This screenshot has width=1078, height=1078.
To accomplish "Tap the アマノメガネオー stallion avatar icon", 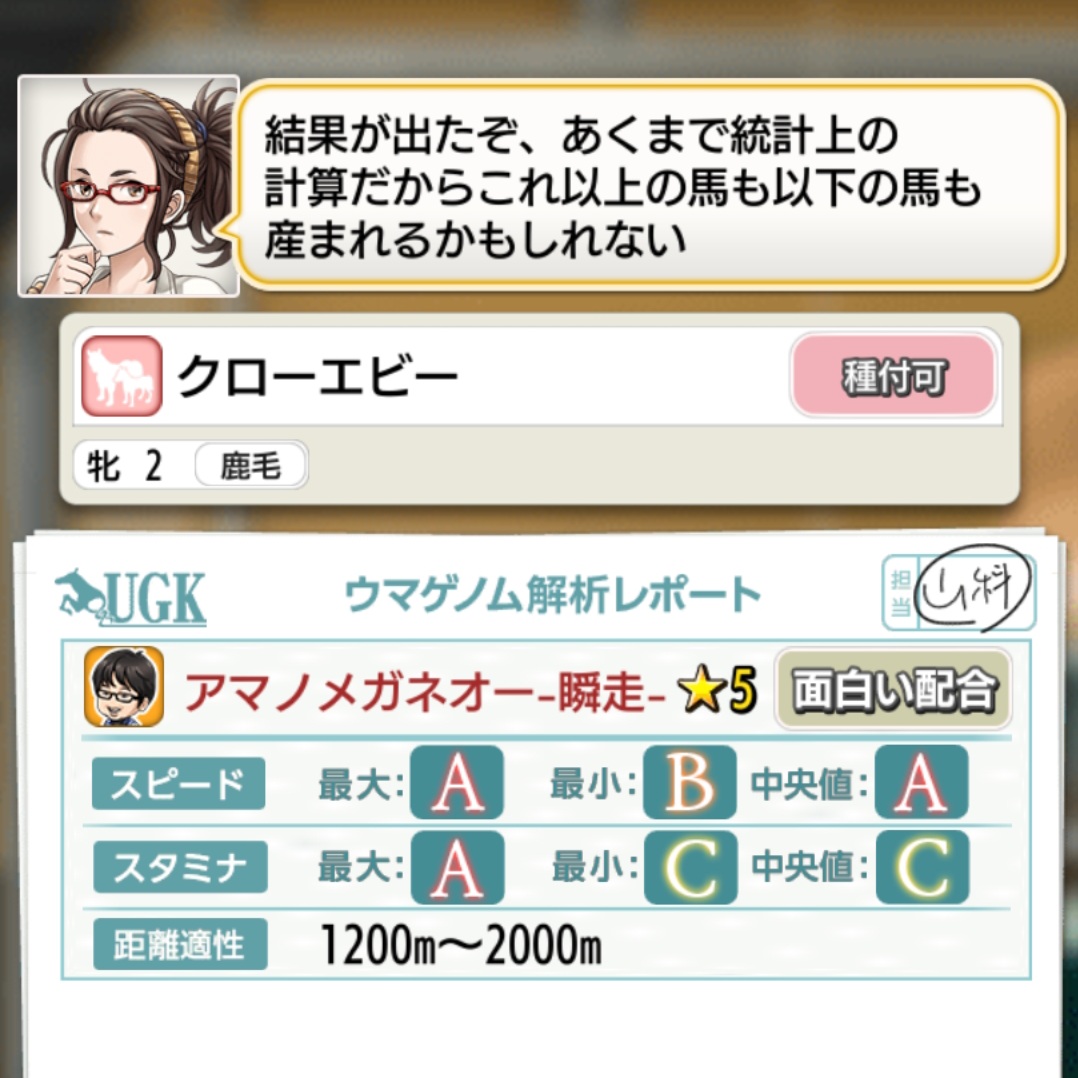I will [x=124, y=687].
